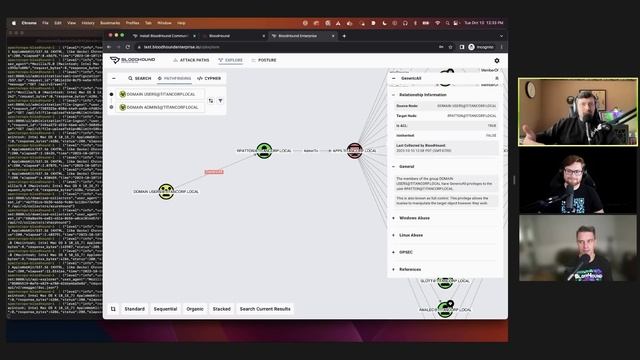Open the Chrome side panel icon

click(x=462, y=47)
